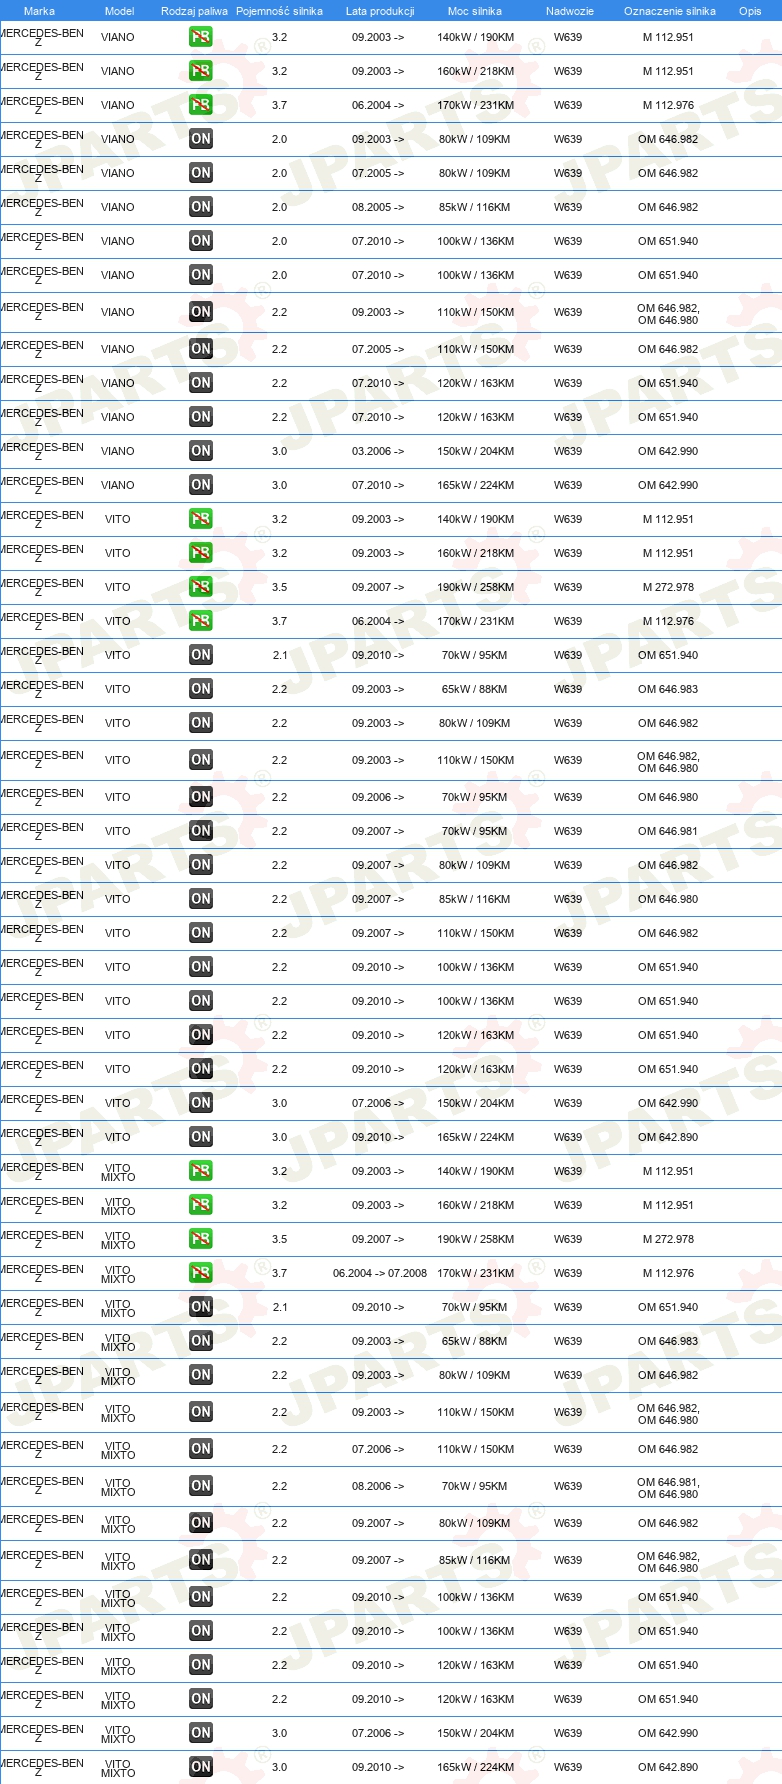Image resolution: width=782 pixels, height=1784 pixels.
Task: Click ON icon in non-Mixto VITO 2.1 row
Action: point(201,655)
